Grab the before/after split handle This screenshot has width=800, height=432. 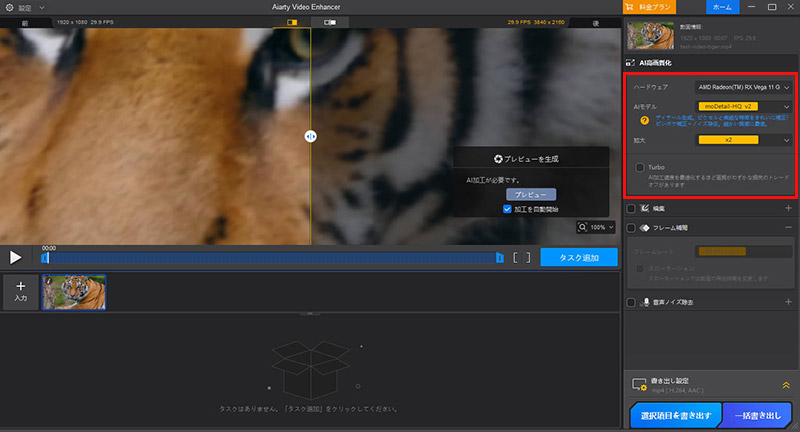point(310,136)
